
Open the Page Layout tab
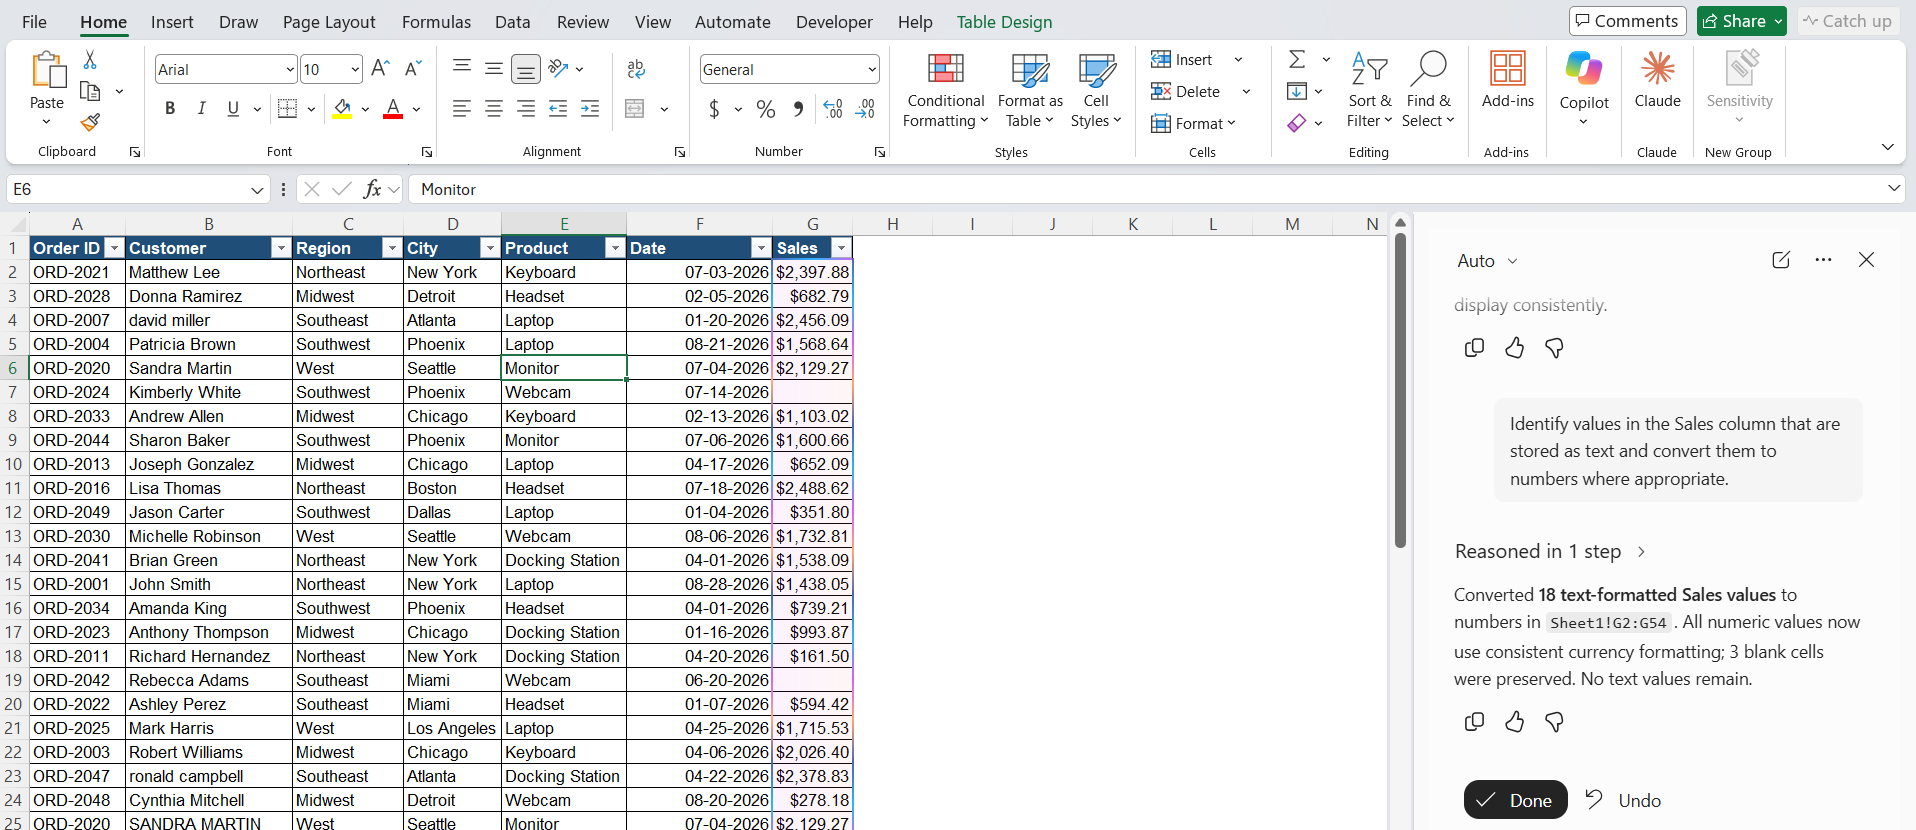point(329,22)
